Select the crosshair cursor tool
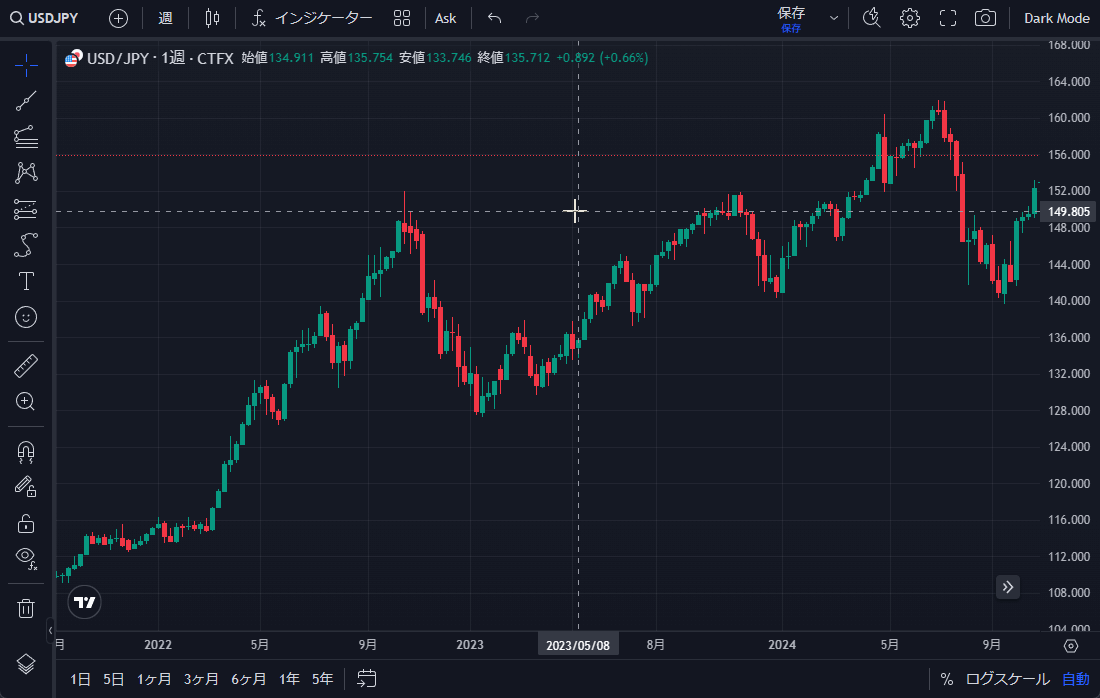This screenshot has width=1100, height=698. pos(26,65)
